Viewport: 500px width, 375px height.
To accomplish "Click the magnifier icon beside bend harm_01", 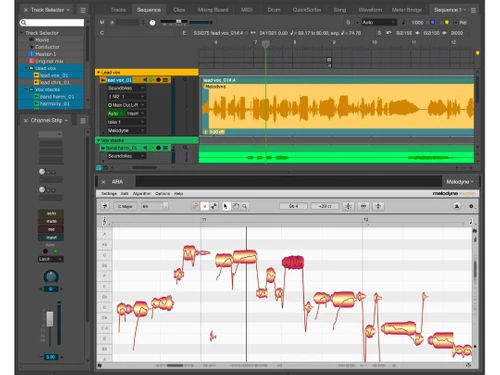I will 185,147.
